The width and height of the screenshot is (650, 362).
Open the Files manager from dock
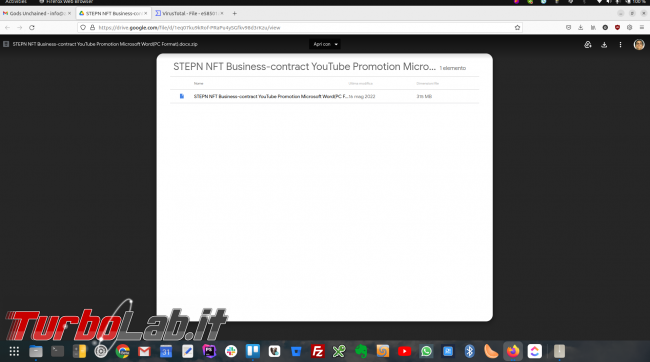click(36, 352)
